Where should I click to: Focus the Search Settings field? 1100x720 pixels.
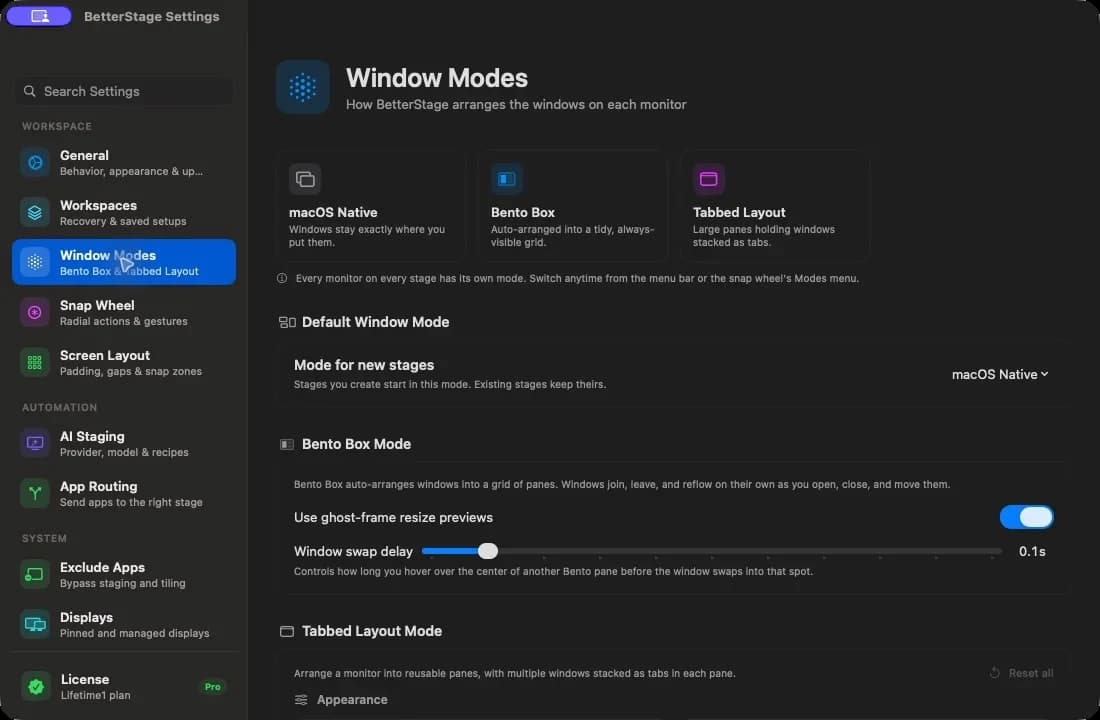123,91
